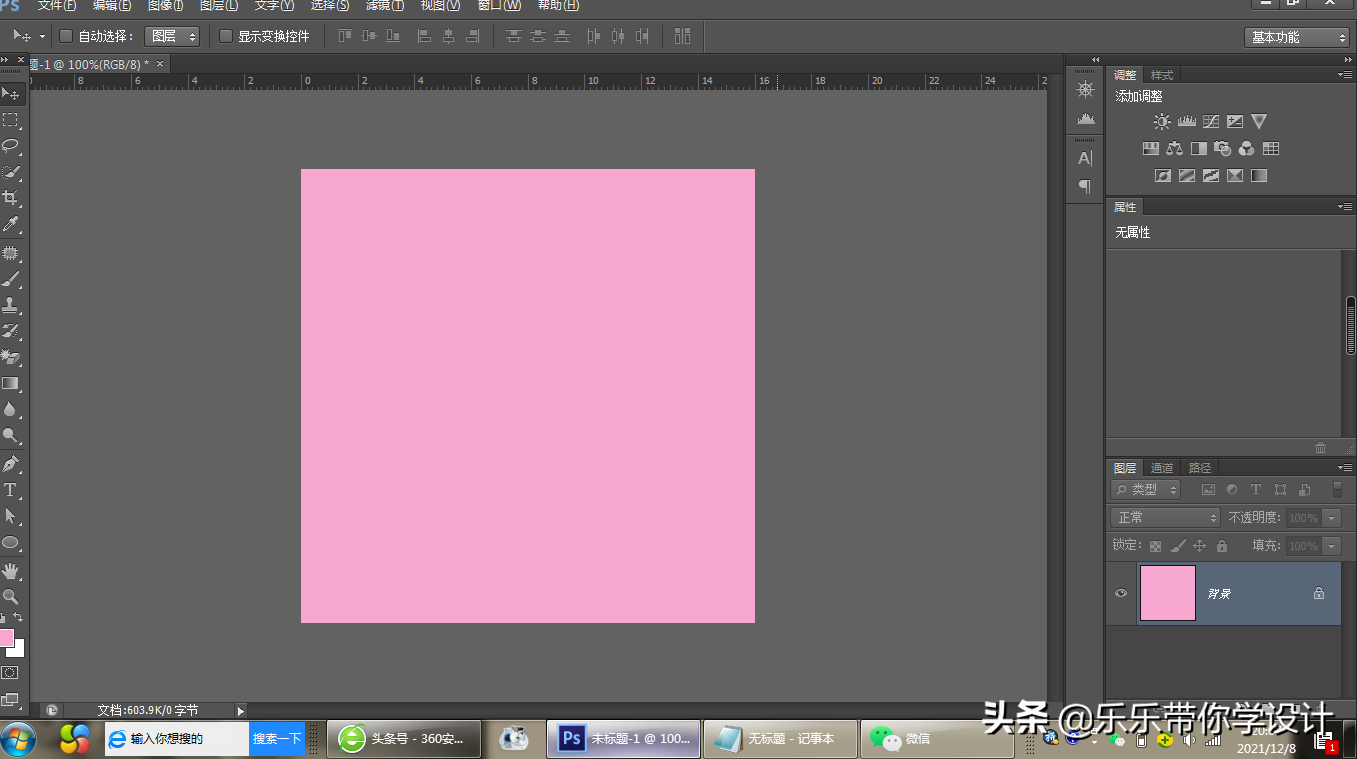
Task: Click the 背景 layer thumbnail
Action: 1168,593
